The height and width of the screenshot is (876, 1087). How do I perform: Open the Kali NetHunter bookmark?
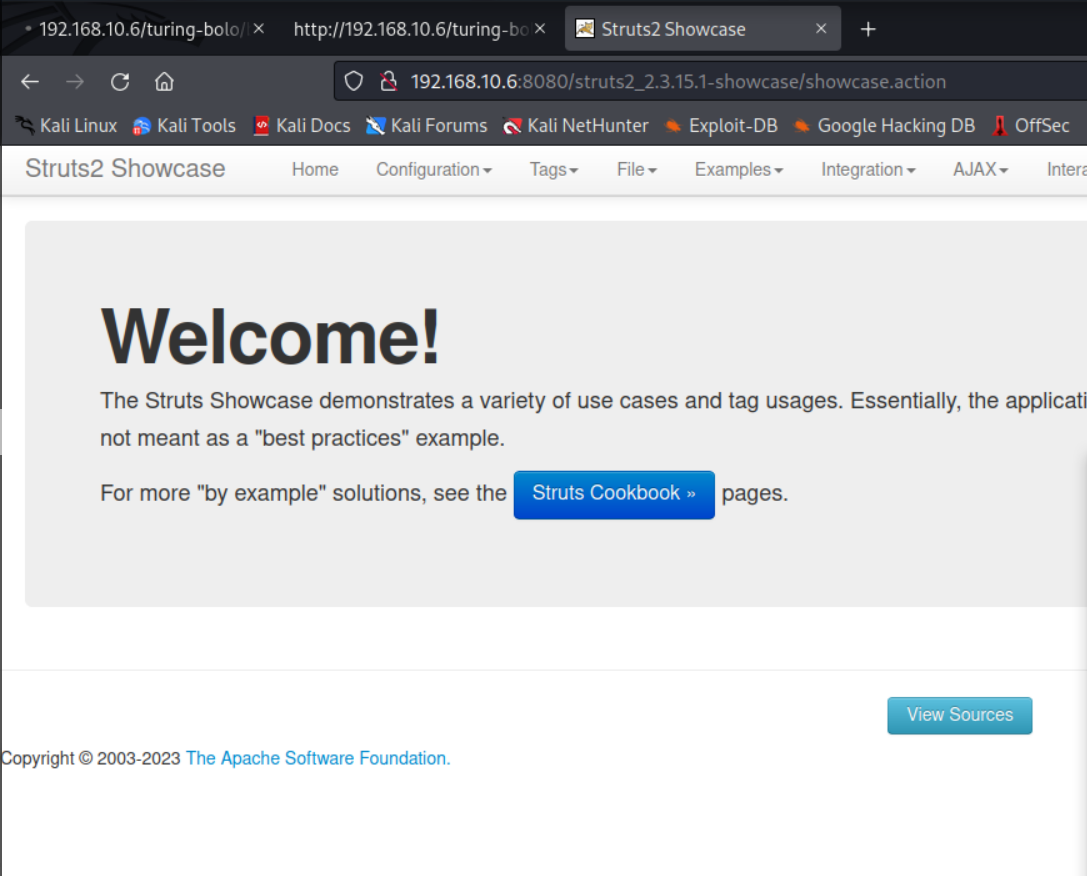(575, 125)
